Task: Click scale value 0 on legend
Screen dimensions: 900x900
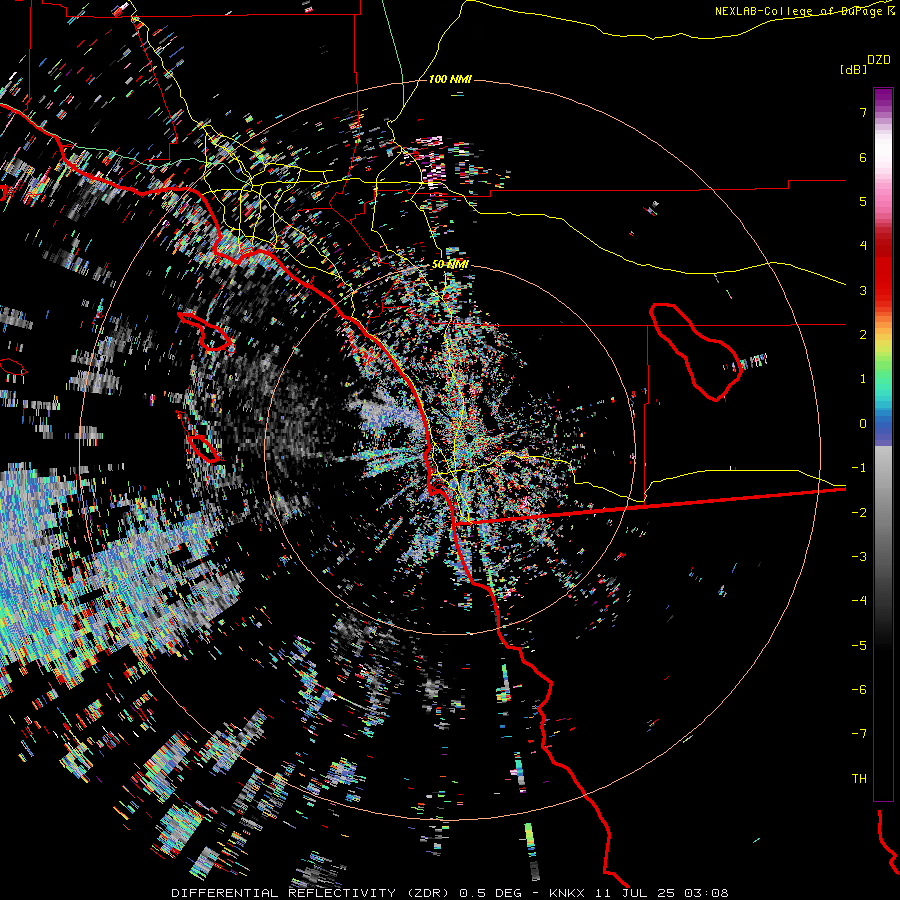Action: [863, 424]
